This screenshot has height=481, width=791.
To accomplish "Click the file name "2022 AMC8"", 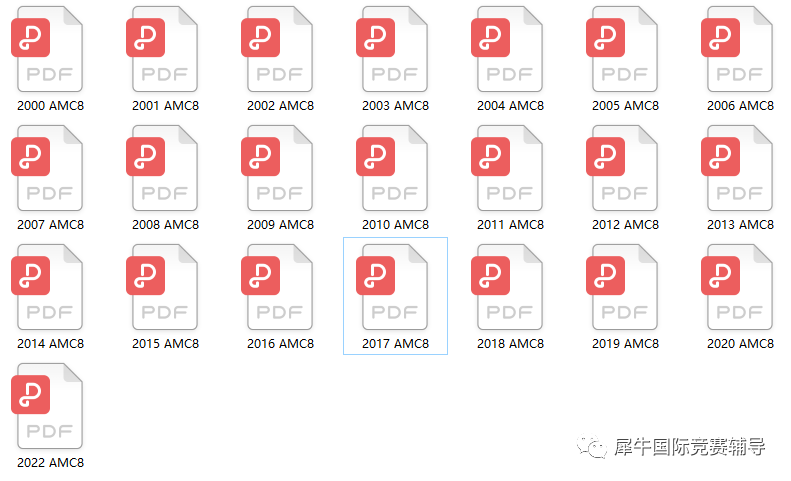I will coord(50,463).
